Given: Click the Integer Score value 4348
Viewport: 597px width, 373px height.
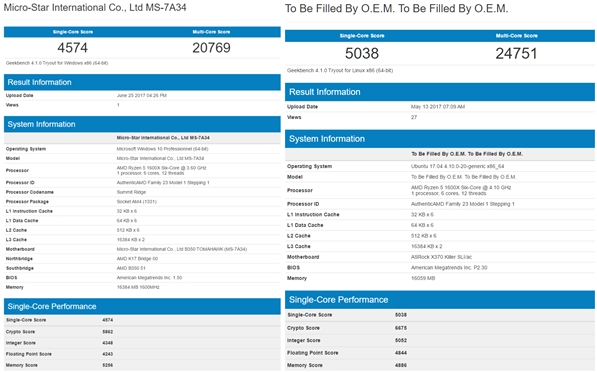Looking at the screenshot, I should (108, 343).
